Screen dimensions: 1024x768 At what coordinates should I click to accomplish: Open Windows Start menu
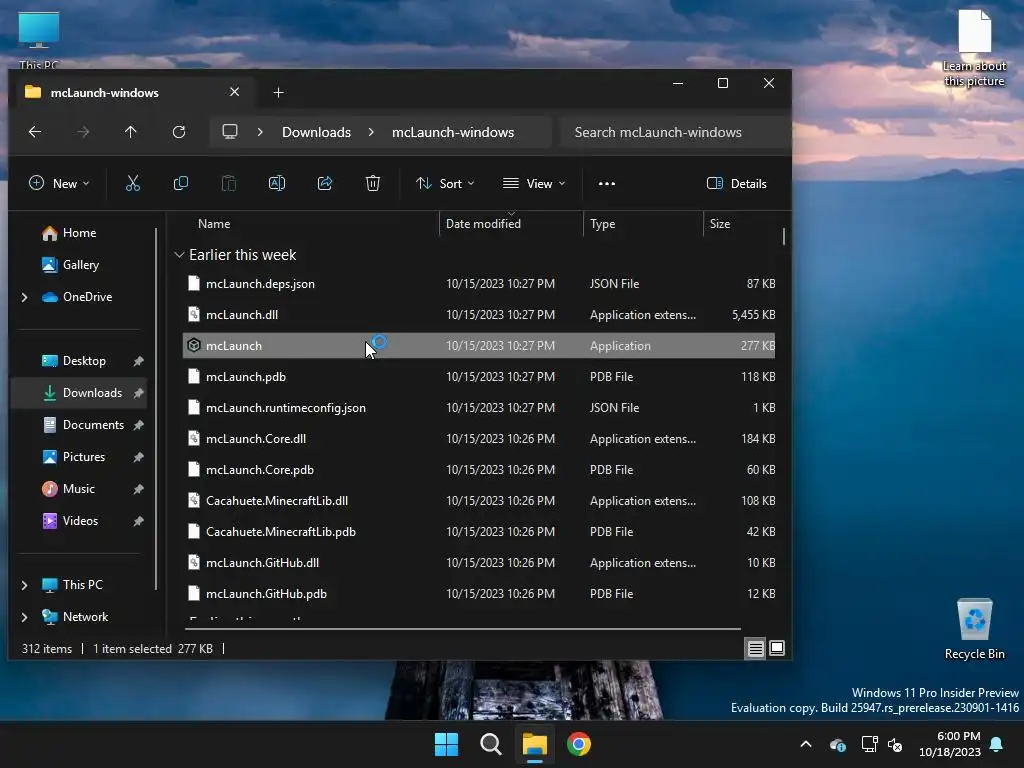pos(447,744)
